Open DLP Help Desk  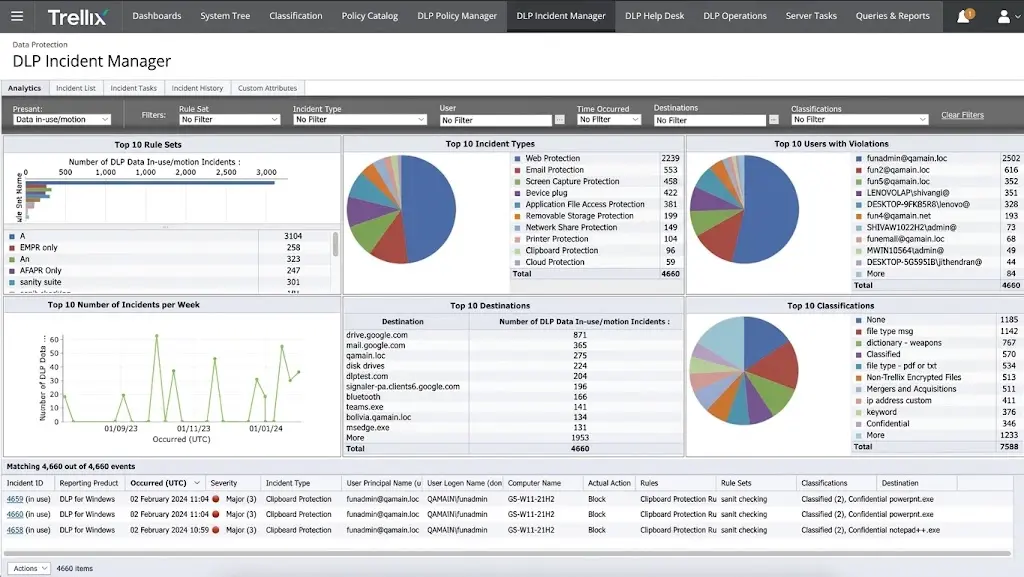654,16
